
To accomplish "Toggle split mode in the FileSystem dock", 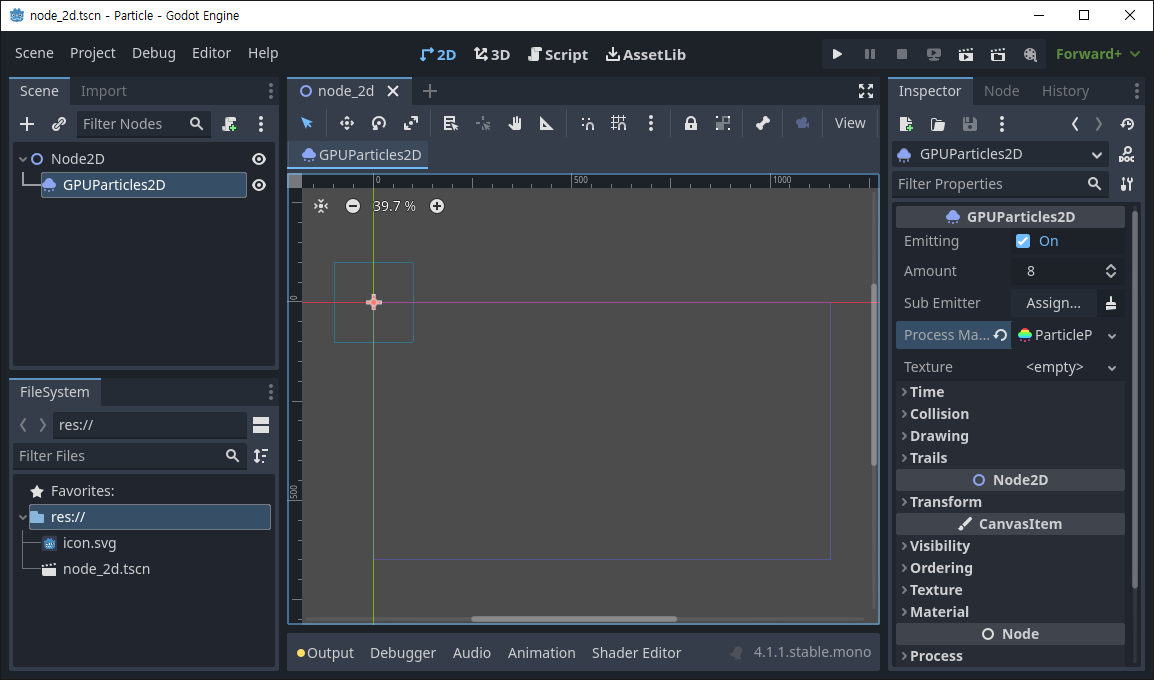I will (x=261, y=425).
